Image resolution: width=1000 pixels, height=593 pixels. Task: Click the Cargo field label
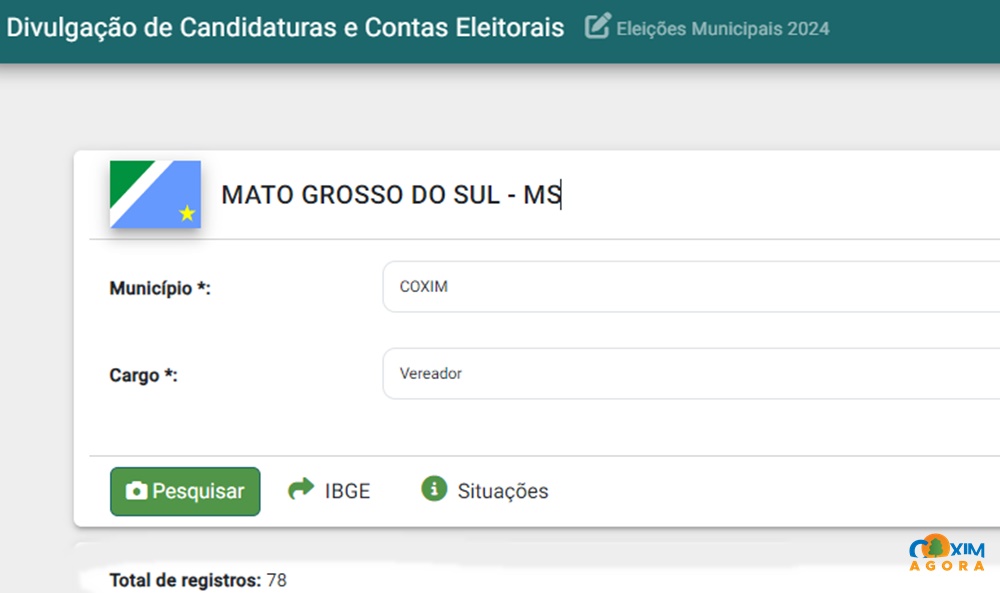143,376
